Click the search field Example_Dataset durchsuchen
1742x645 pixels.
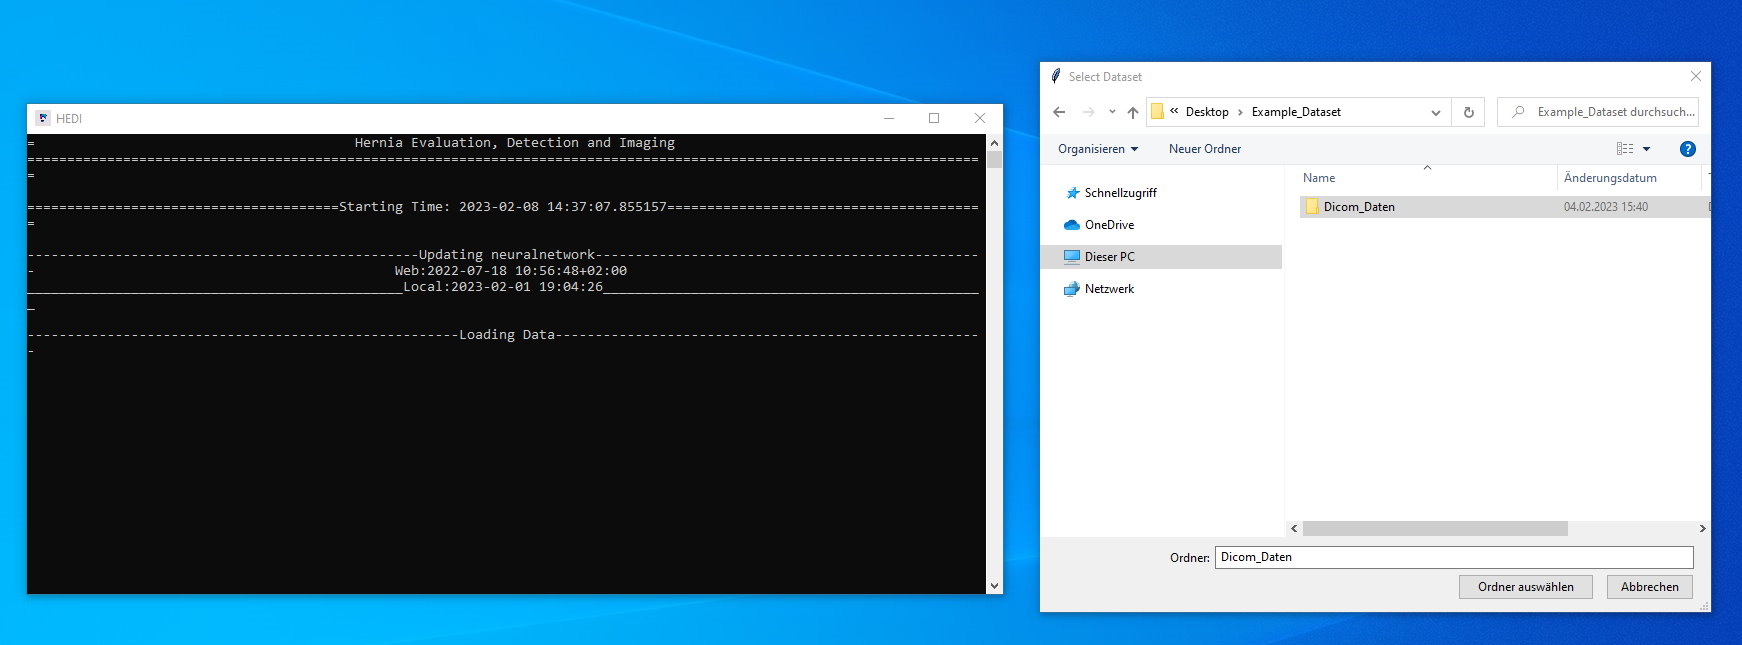(x=1598, y=112)
